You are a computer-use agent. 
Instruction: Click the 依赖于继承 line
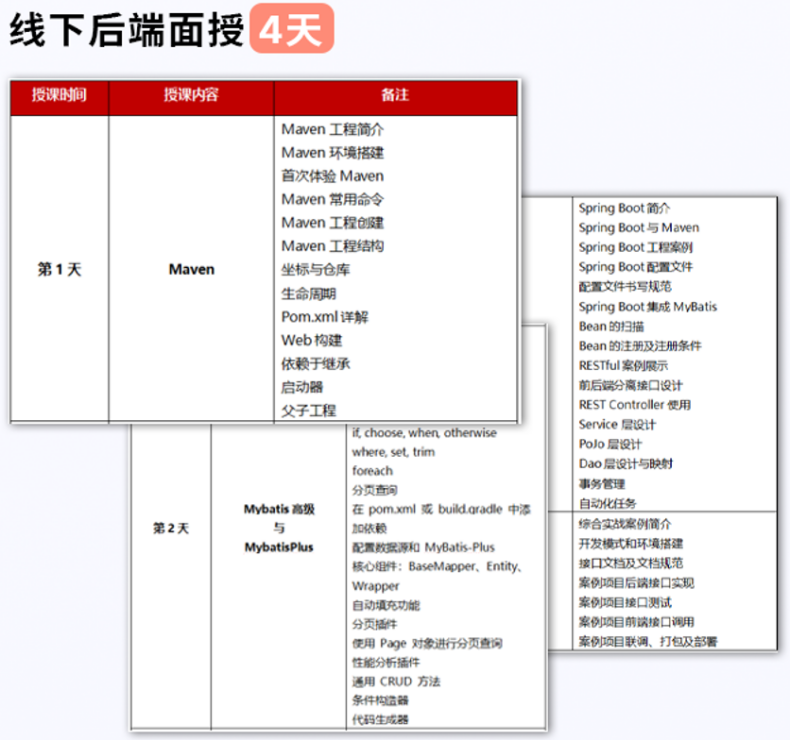coord(315,363)
